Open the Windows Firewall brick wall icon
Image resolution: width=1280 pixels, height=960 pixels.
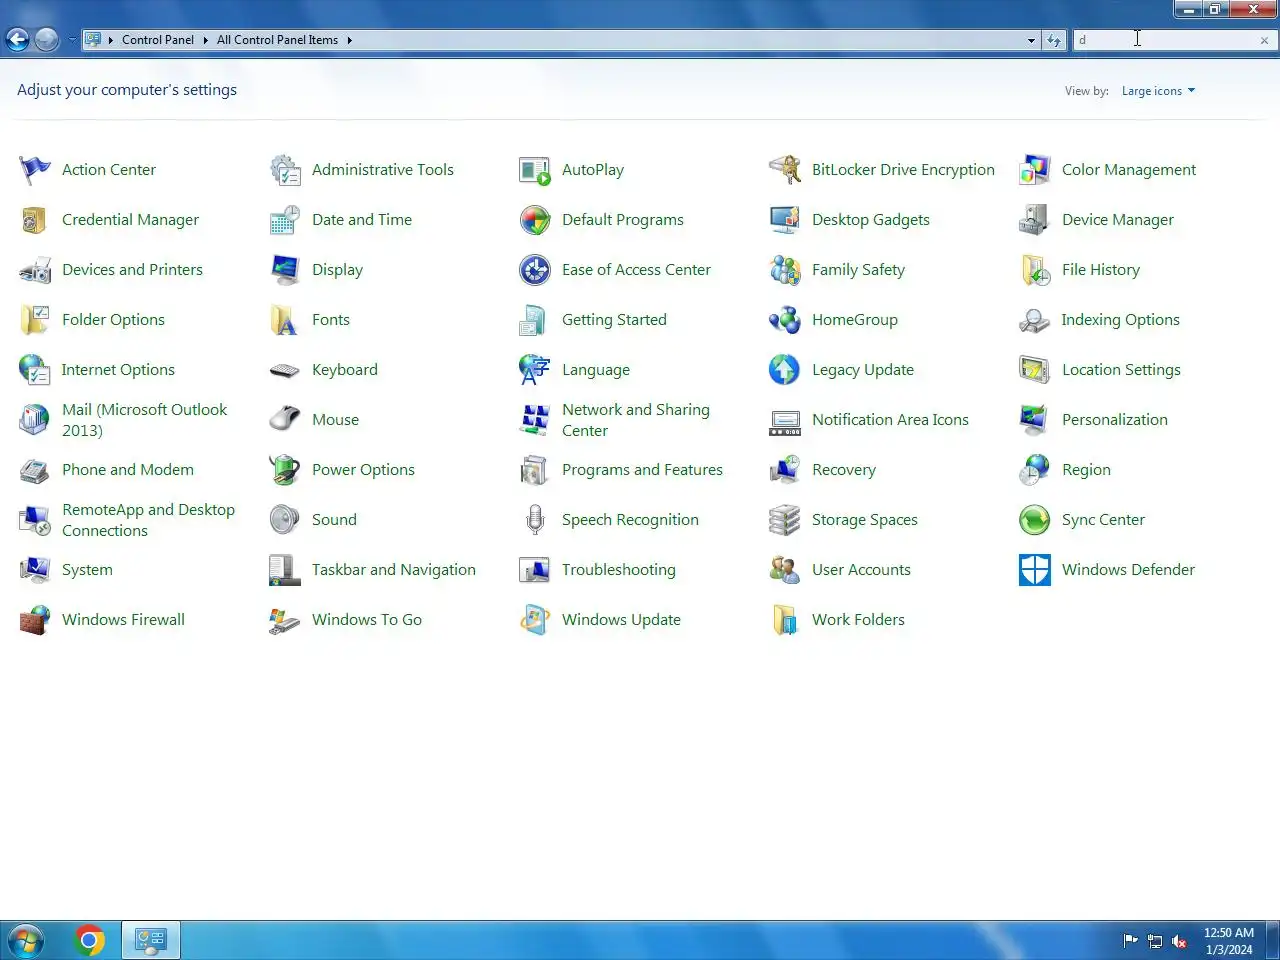tap(35, 620)
